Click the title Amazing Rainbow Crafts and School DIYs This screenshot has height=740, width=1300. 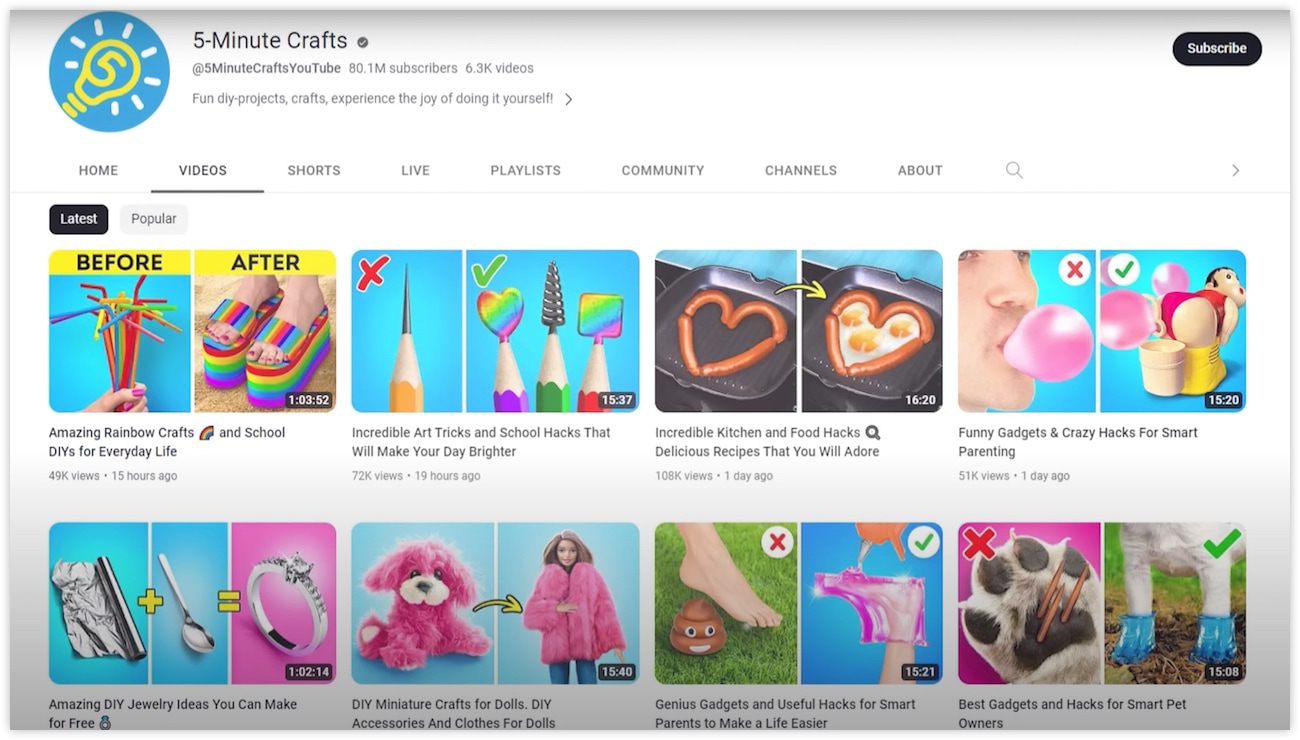pos(167,442)
